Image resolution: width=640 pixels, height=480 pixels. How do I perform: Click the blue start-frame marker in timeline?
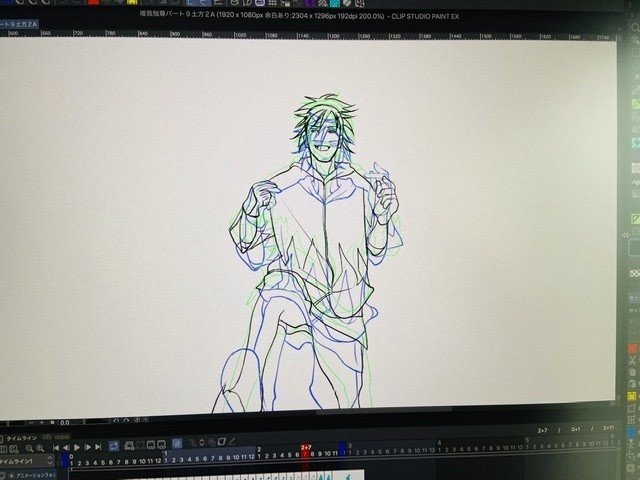coord(64,459)
